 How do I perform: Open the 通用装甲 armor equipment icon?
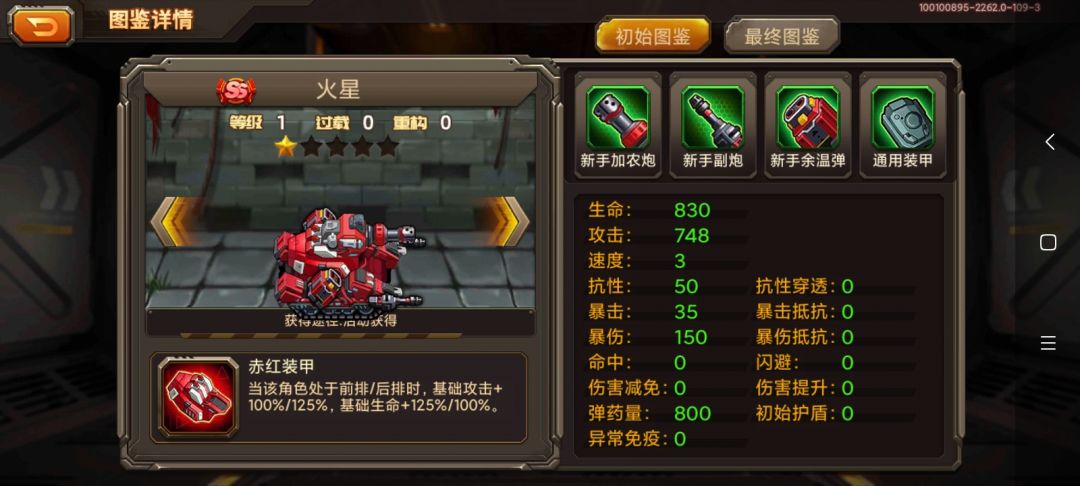[x=902, y=118]
